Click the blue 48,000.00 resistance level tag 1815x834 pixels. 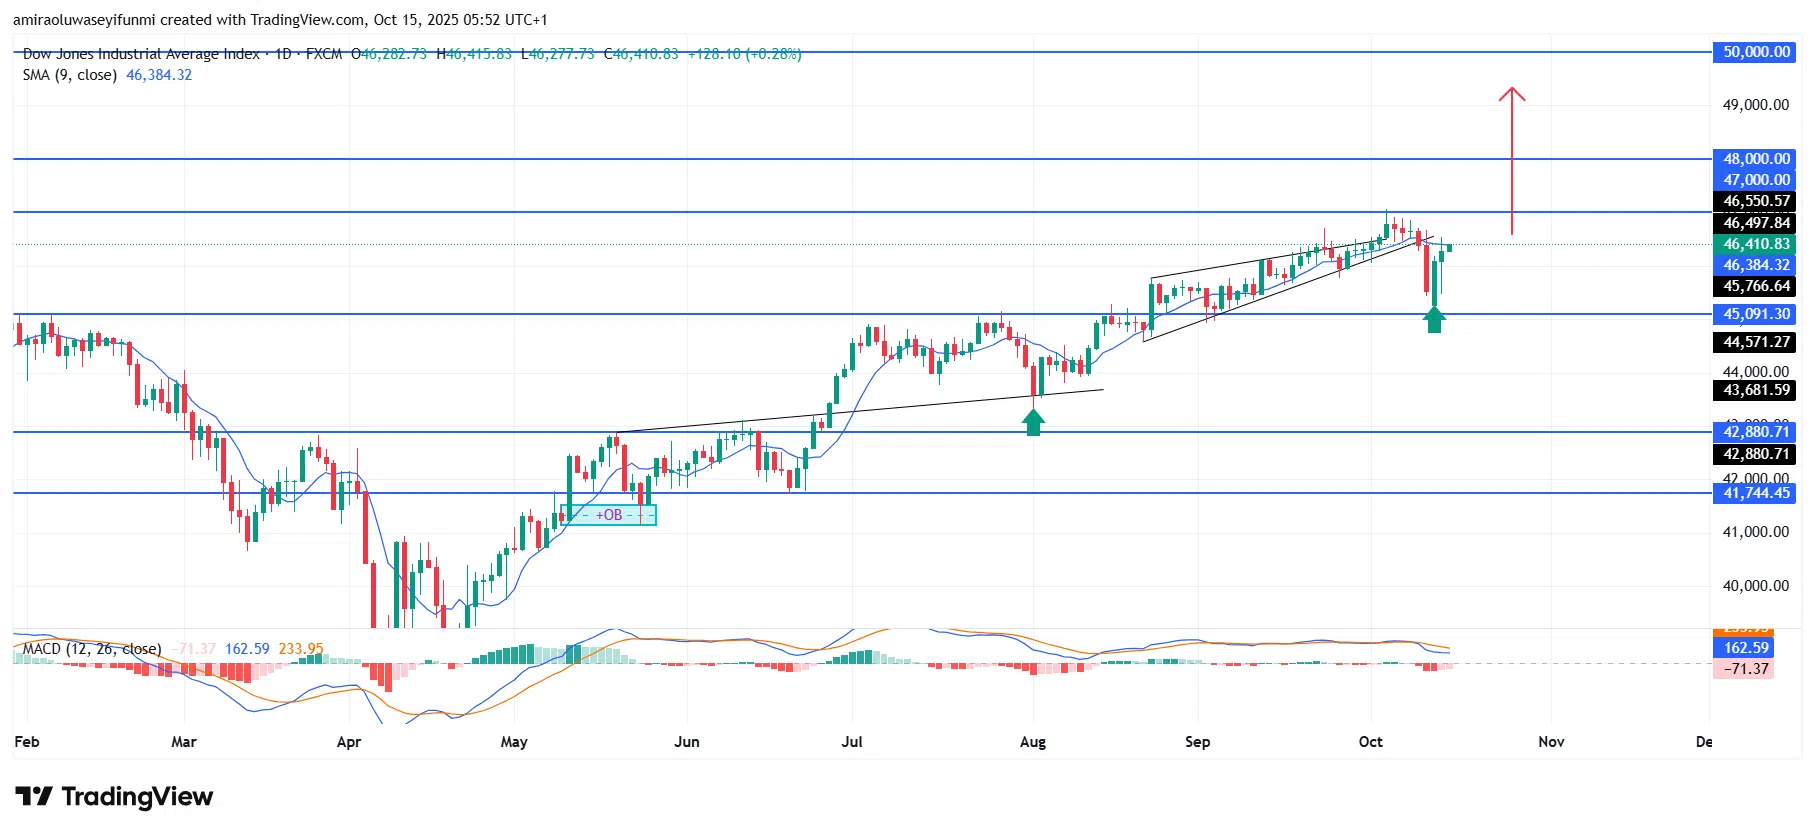click(1755, 159)
